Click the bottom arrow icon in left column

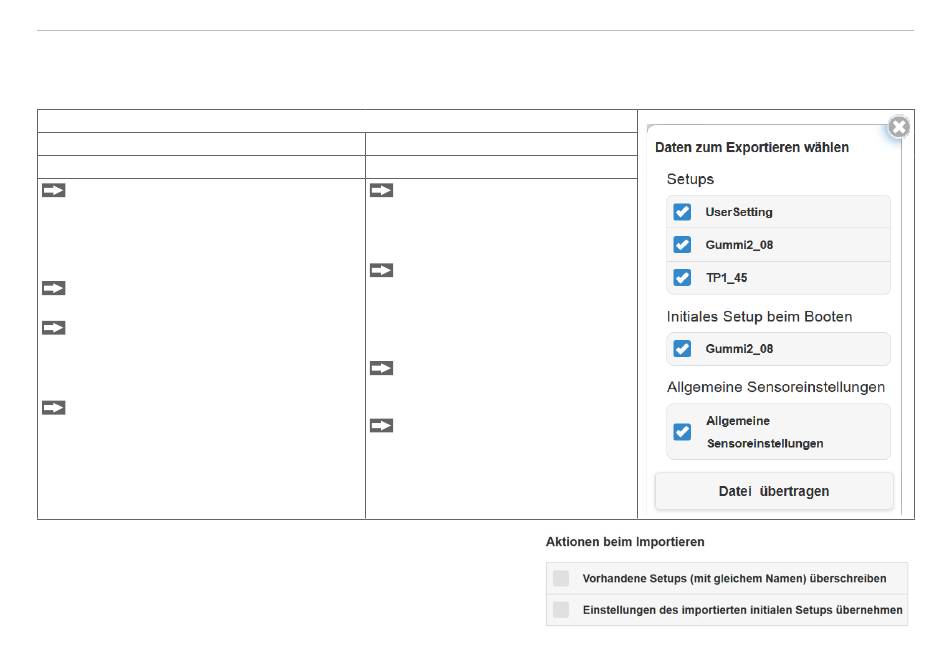point(53,408)
